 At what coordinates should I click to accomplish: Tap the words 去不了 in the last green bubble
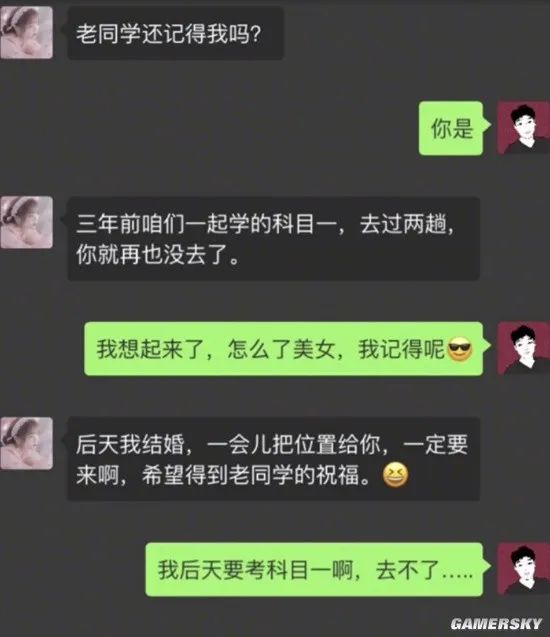(408, 570)
